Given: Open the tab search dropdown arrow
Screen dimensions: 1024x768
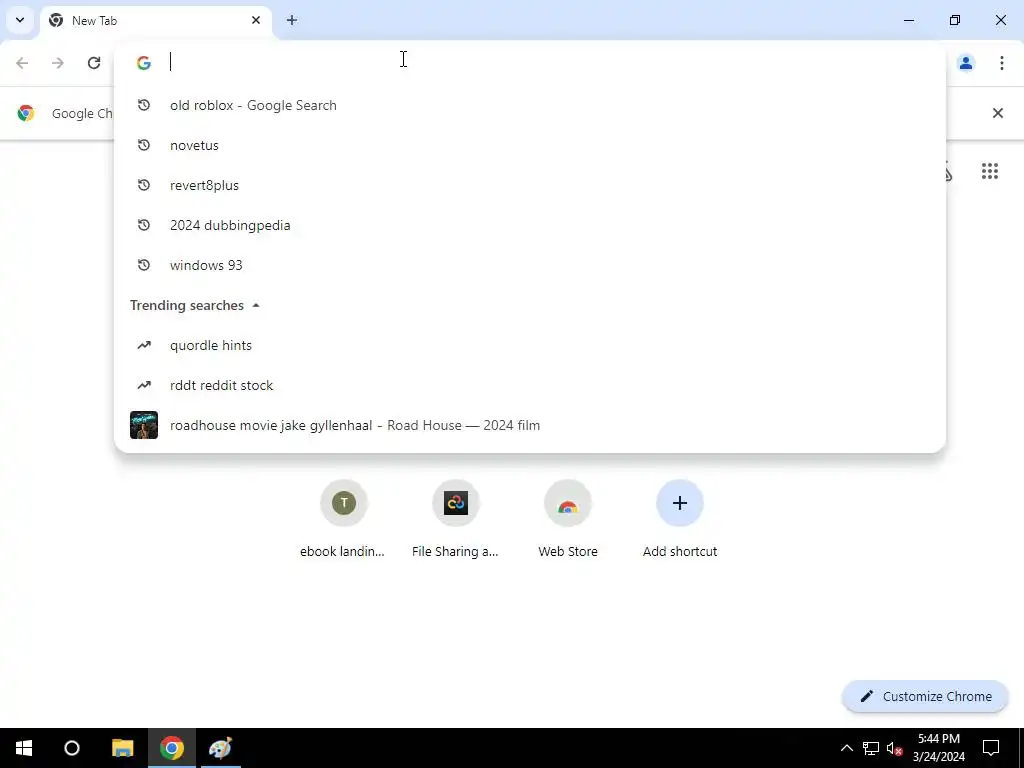Looking at the screenshot, I should click(20, 20).
